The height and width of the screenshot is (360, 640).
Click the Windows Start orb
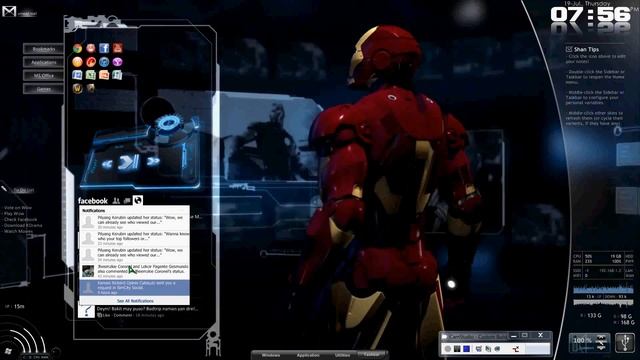[8, 351]
